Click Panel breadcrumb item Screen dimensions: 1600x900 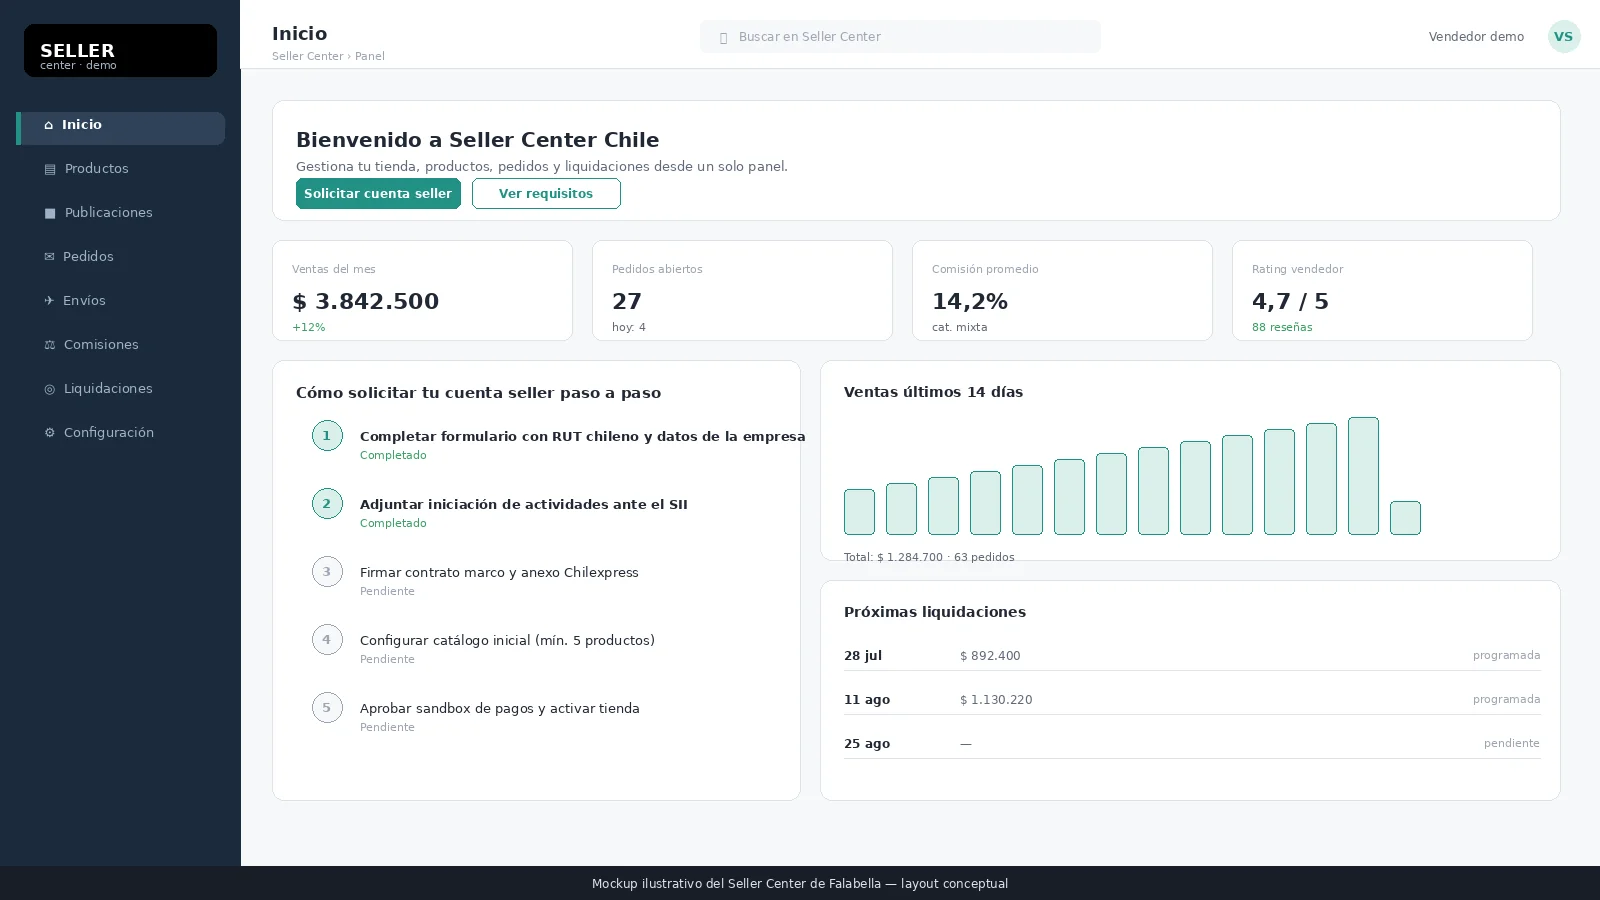[x=370, y=57]
